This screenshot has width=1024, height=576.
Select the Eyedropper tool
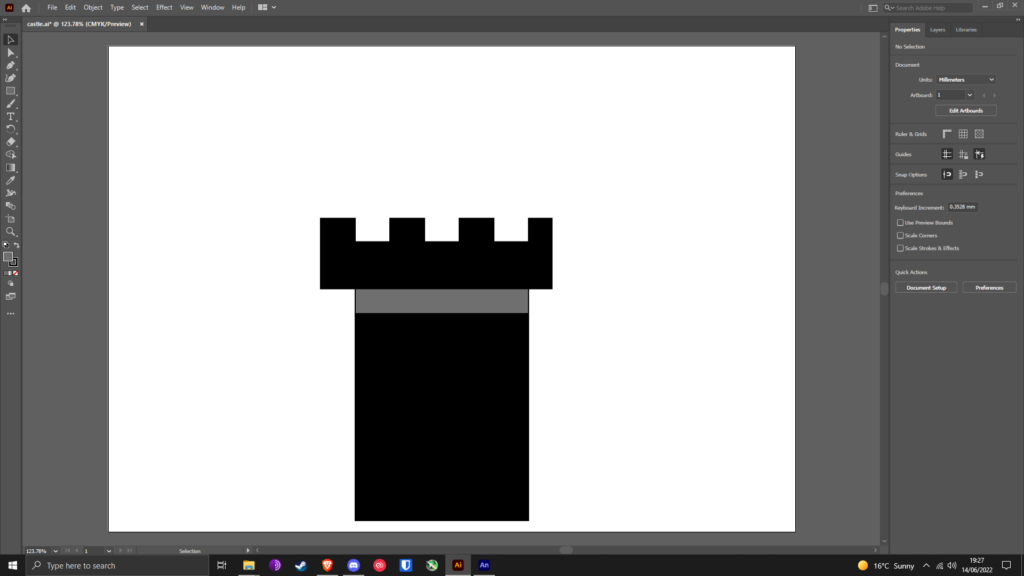click(10, 180)
